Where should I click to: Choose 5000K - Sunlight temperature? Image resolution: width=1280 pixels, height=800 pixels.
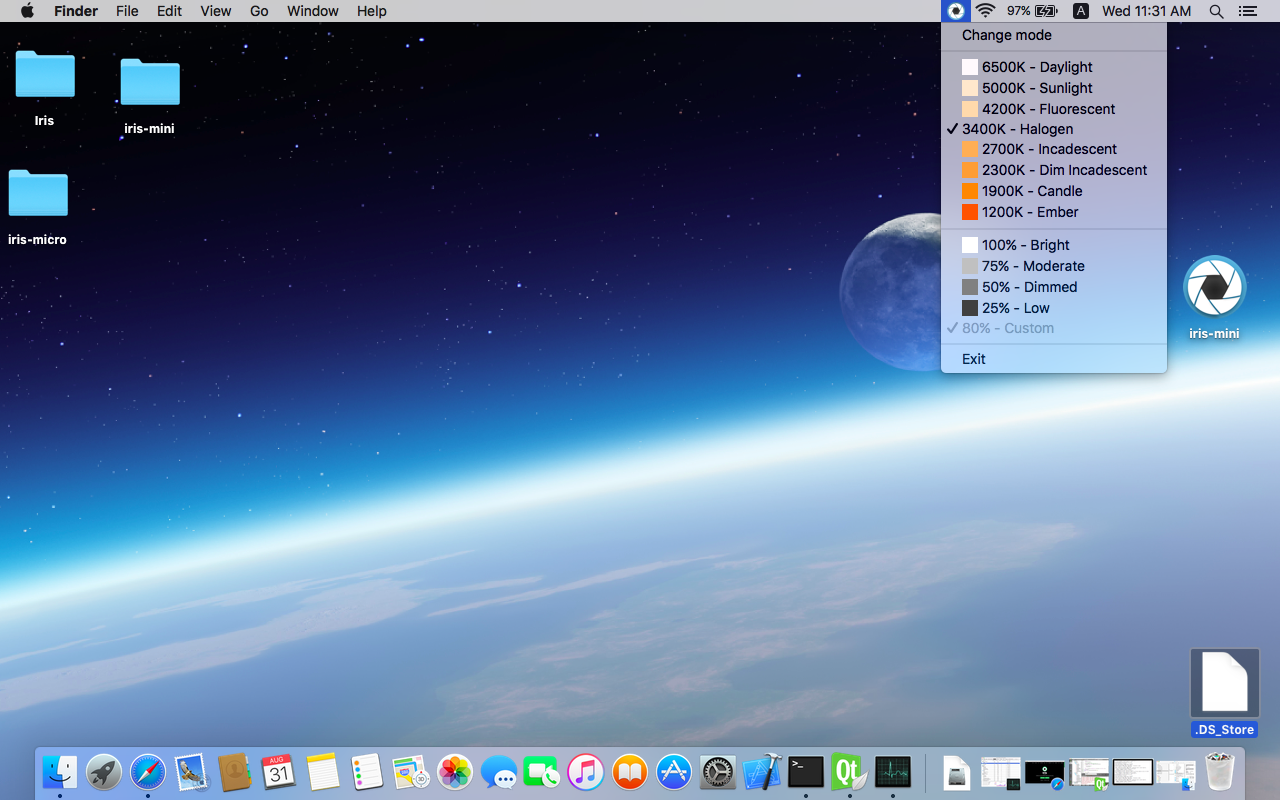[1054, 88]
